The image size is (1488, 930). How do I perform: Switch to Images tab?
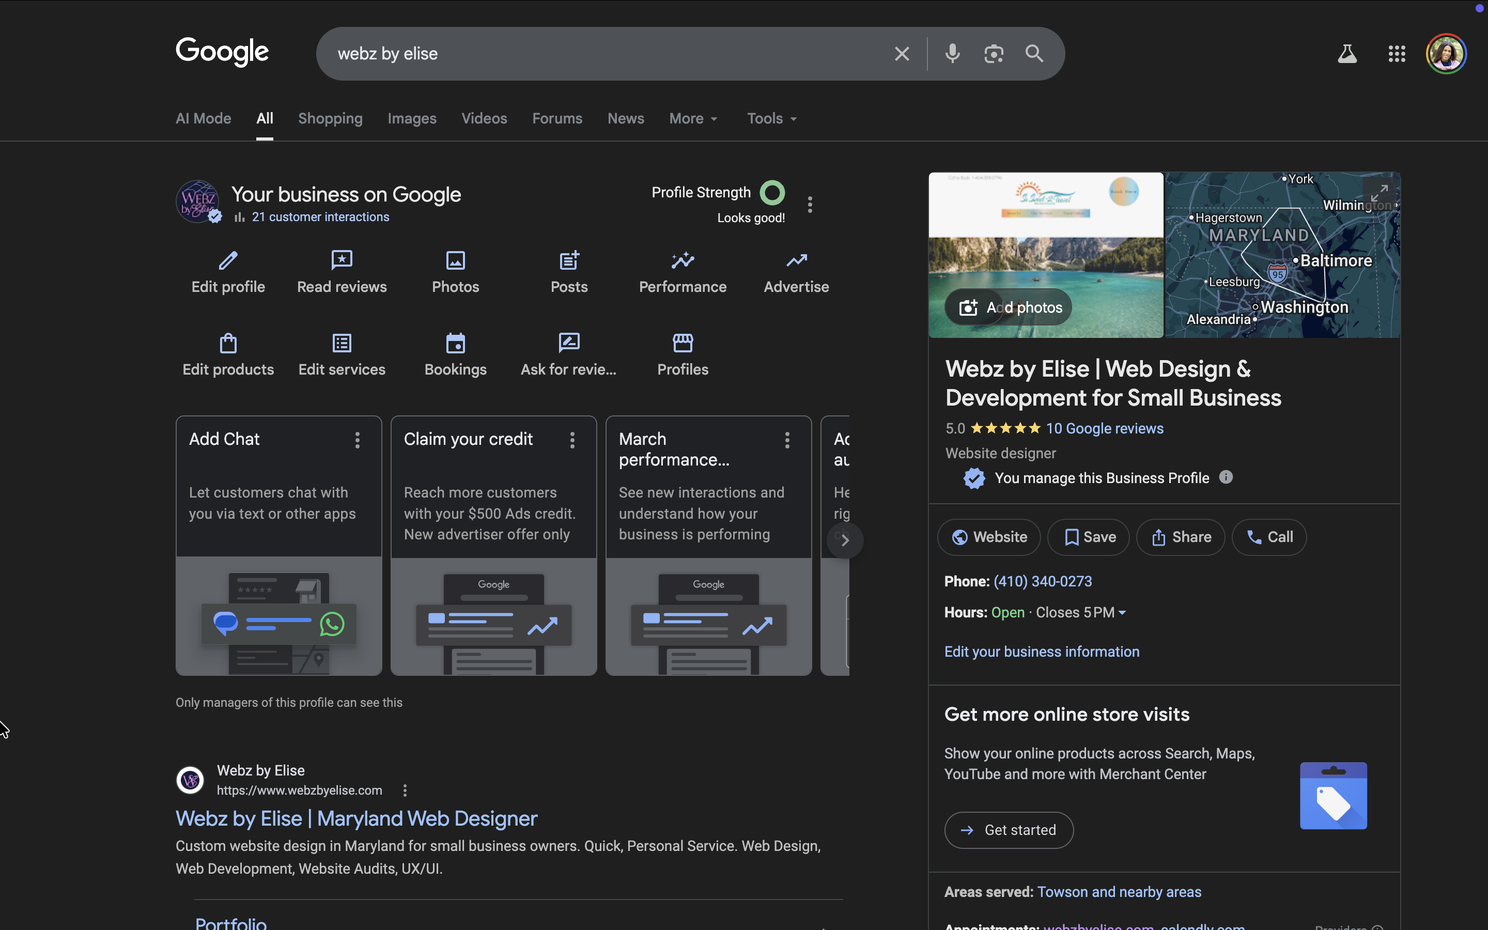click(412, 118)
